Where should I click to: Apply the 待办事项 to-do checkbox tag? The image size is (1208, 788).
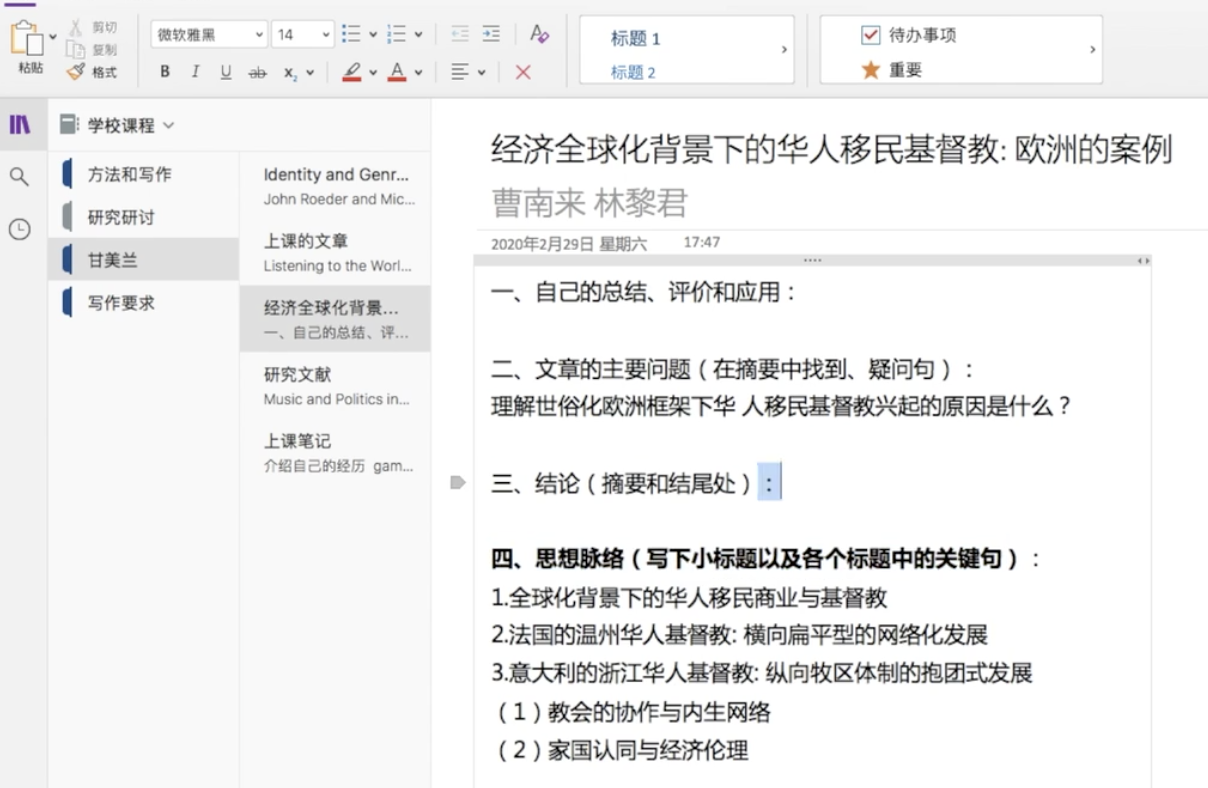tap(909, 35)
